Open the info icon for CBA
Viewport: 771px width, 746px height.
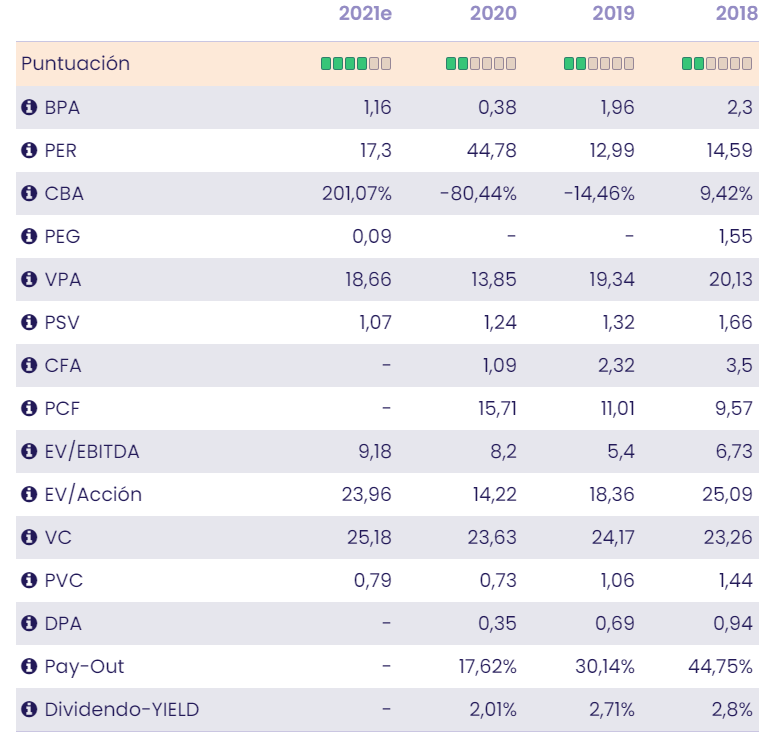(29, 194)
